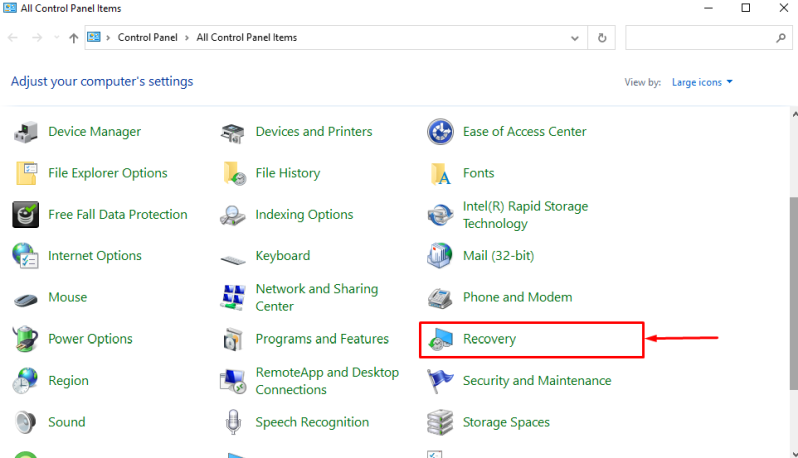Screen dimensions: 798x458
Task: Click the Ease of Access Center icon
Action: tap(441, 132)
